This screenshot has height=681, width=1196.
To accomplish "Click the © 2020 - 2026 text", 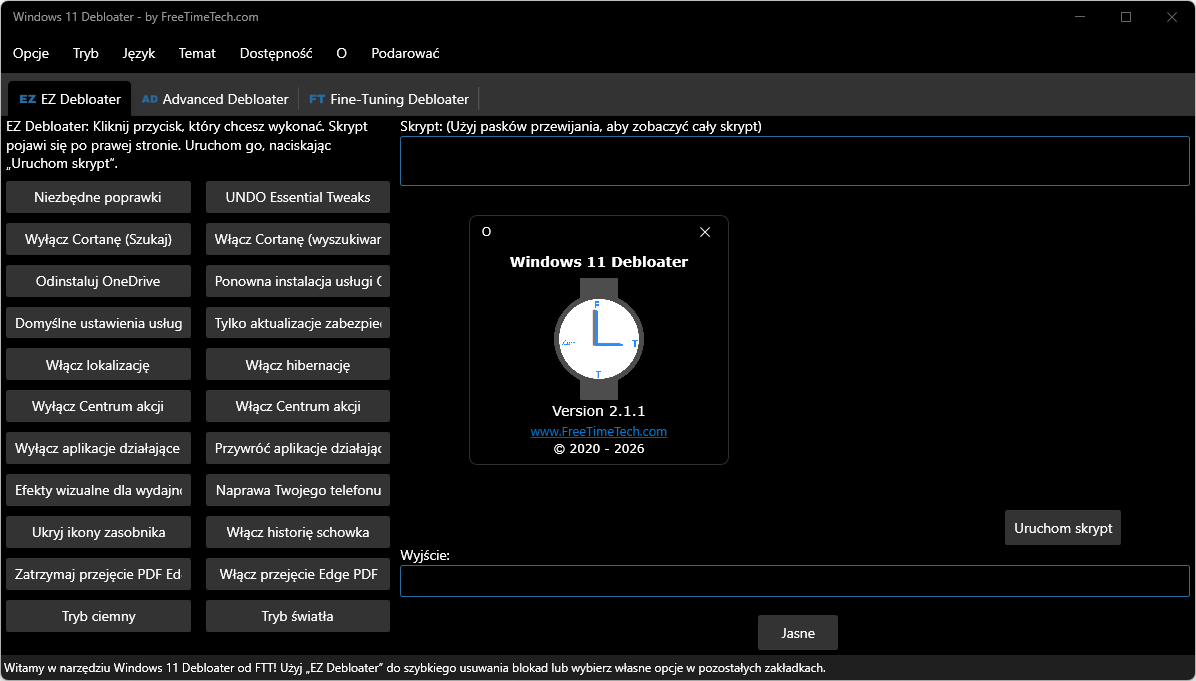I will pyautogui.click(x=599, y=448).
